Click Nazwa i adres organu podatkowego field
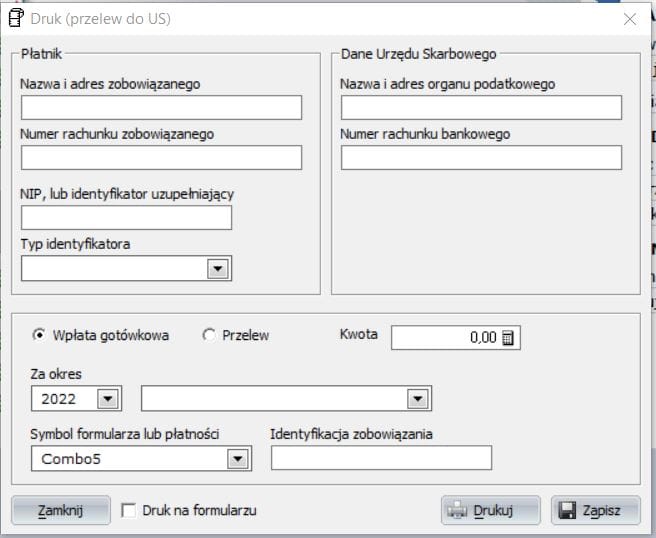The height and width of the screenshot is (538, 656). [x=481, y=108]
